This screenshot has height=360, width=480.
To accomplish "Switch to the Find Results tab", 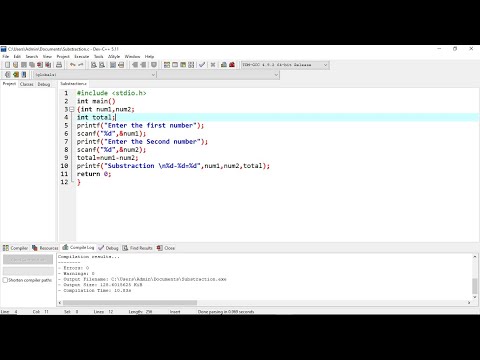I will pyautogui.click(x=137, y=248).
